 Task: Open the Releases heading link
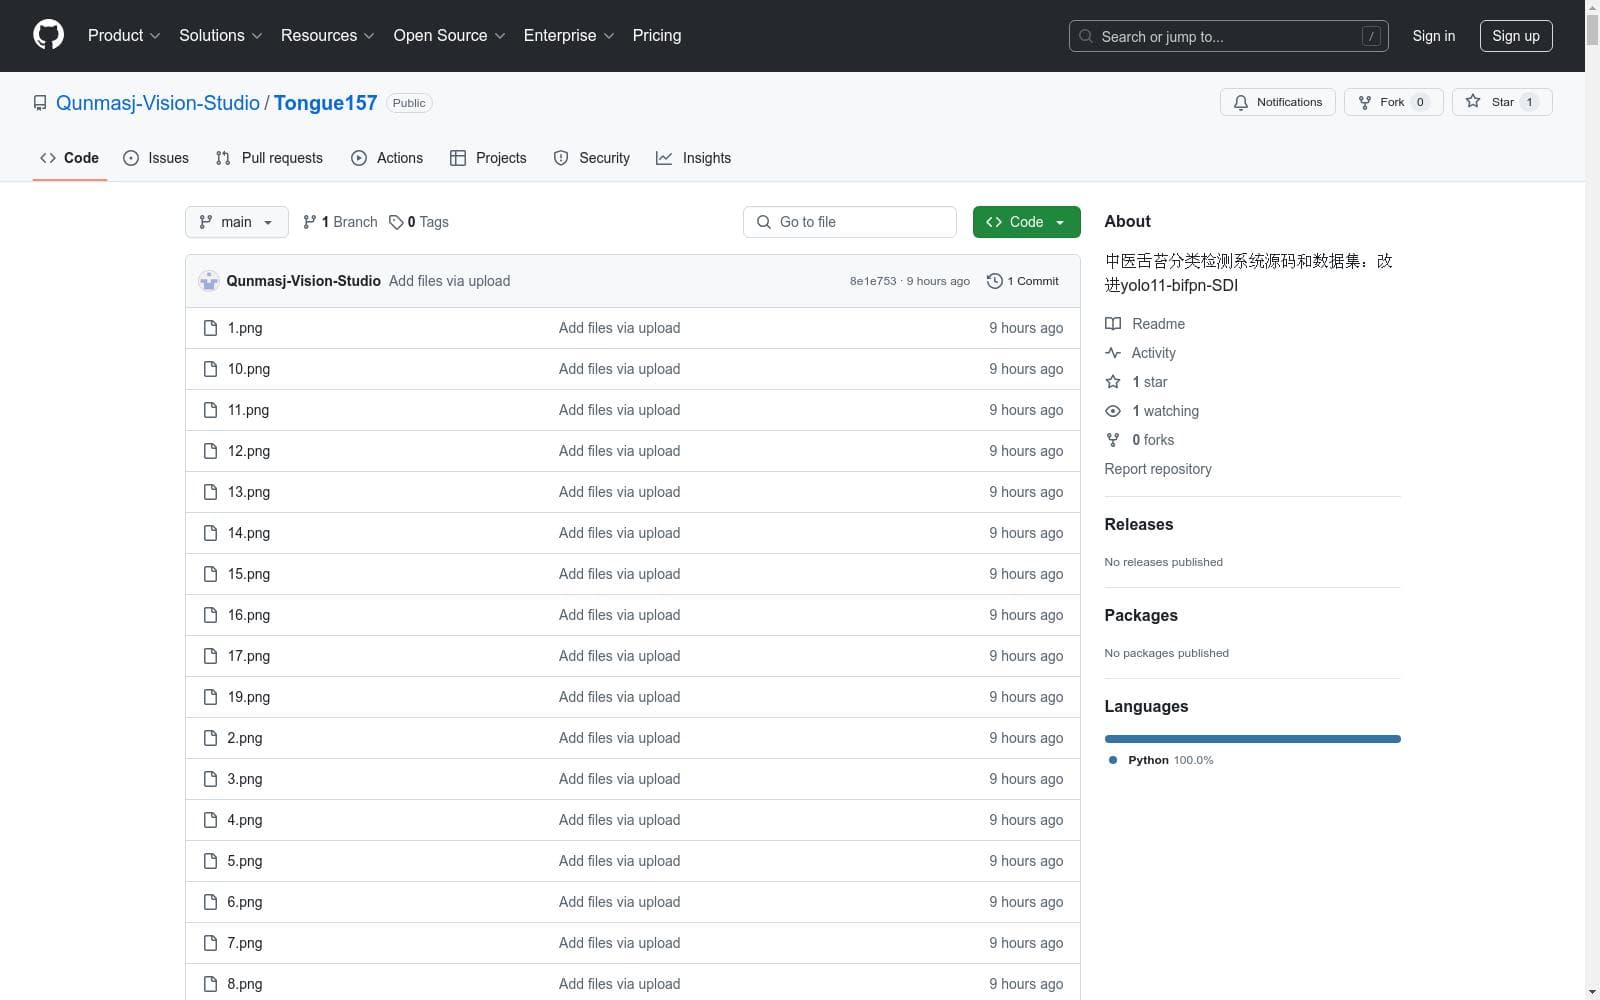[x=1139, y=524]
